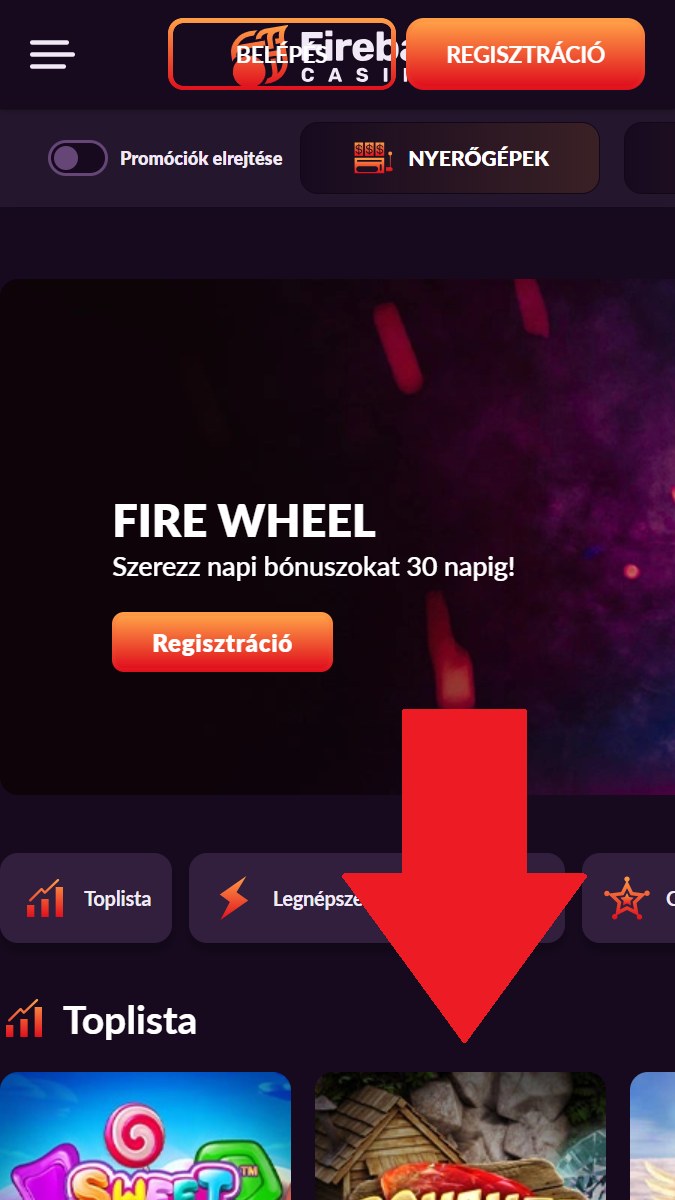Image resolution: width=675 pixels, height=1200 pixels.
Task: Click the bar chart icon in Toplista chip
Action: click(46, 898)
